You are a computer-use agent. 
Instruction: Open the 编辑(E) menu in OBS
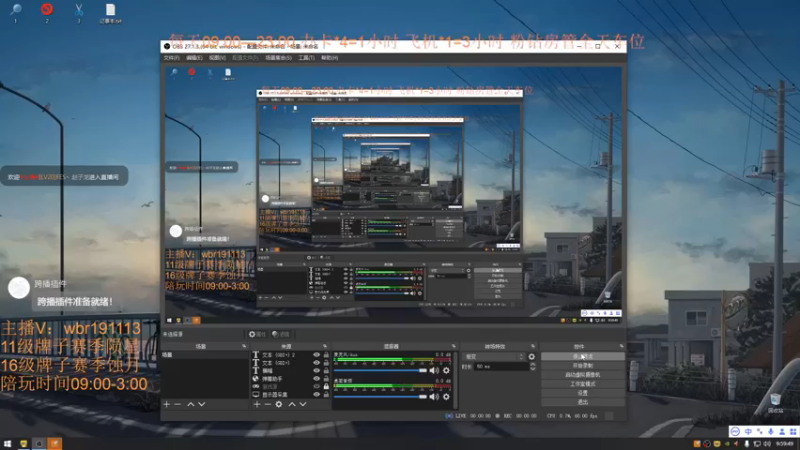(x=194, y=58)
